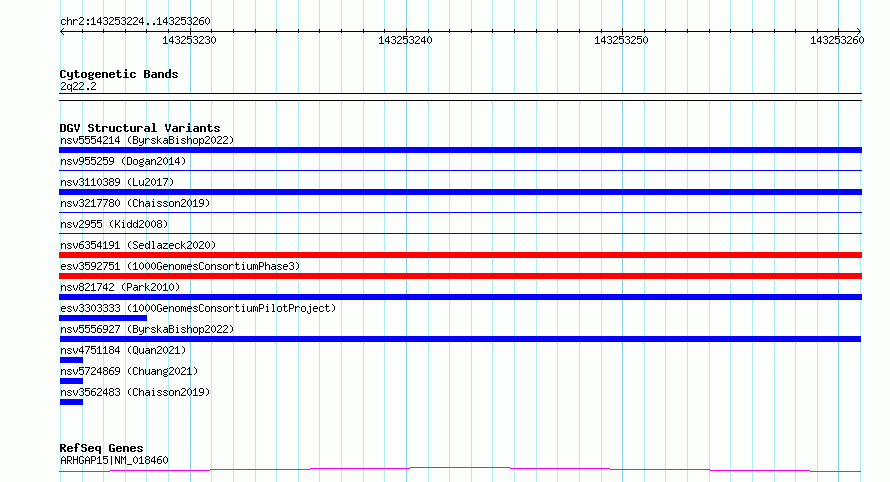Image resolution: width=890 pixels, height=482 pixels.
Task: Click the thin blue line under nsv955259
Action: click(x=460, y=170)
